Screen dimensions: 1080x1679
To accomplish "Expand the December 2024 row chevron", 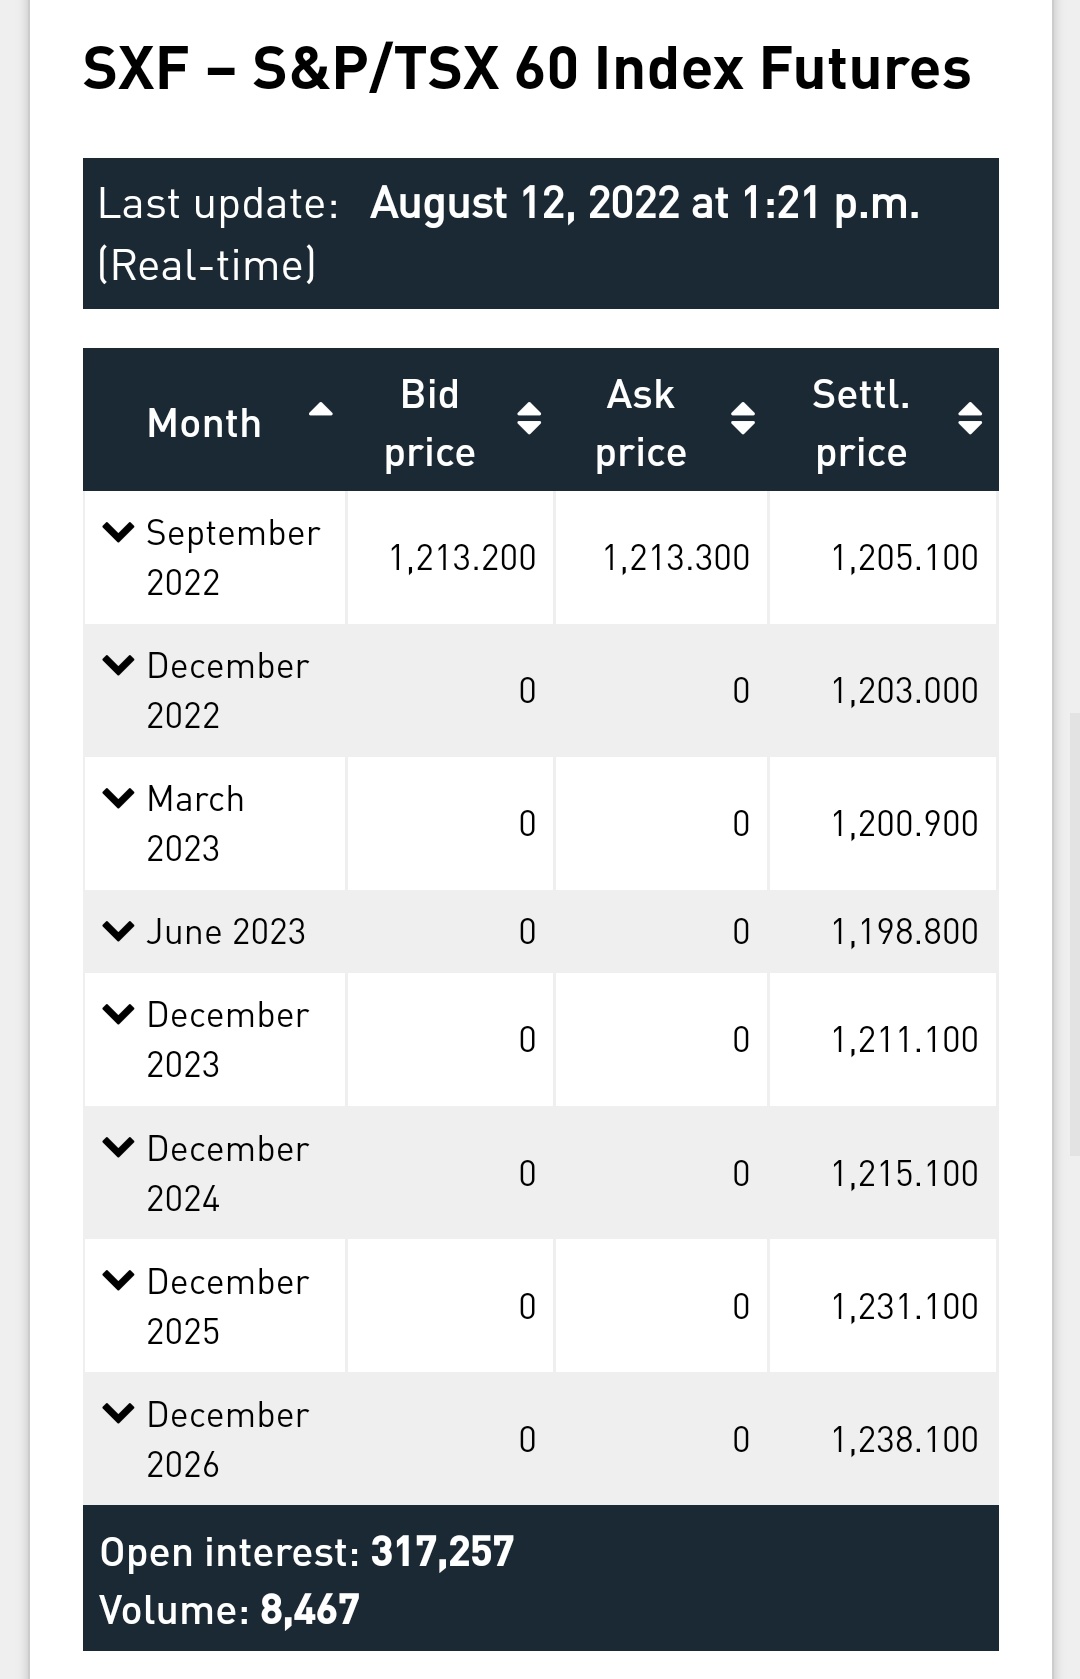I will pyautogui.click(x=118, y=1149).
